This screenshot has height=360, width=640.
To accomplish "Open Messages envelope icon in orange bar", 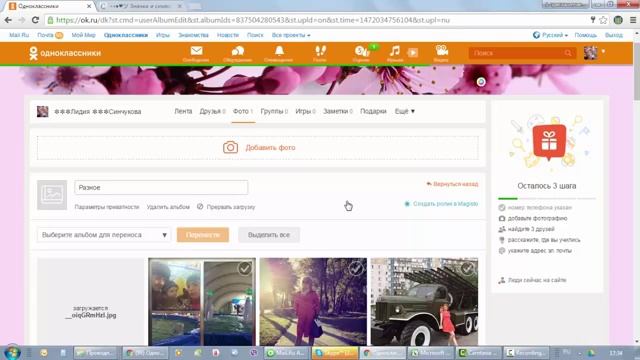I will coord(196,51).
